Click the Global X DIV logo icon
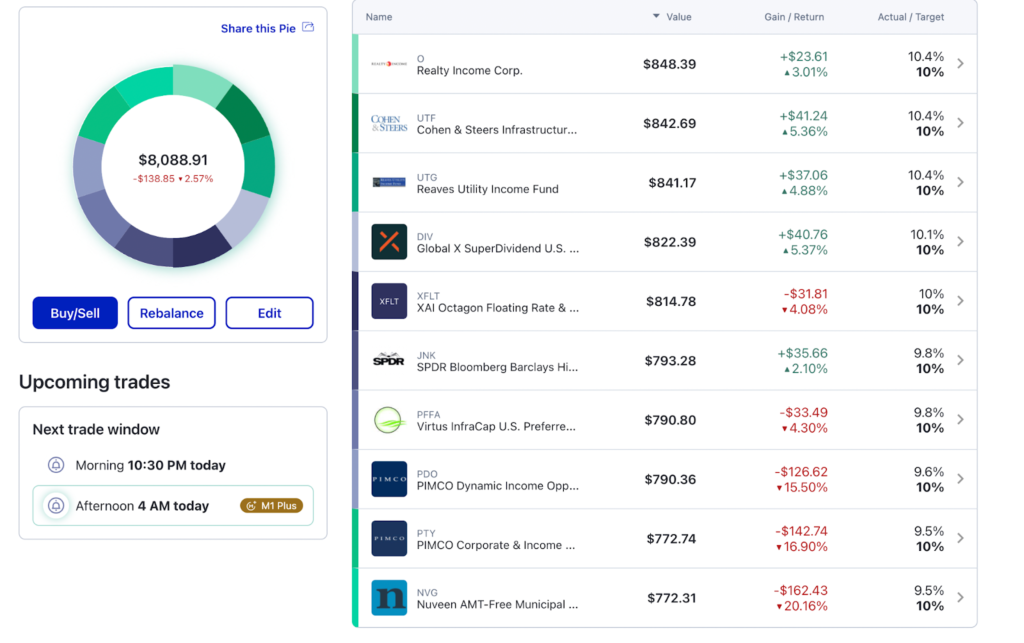Viewport: 1024px width, 643px height. [389, 242]
